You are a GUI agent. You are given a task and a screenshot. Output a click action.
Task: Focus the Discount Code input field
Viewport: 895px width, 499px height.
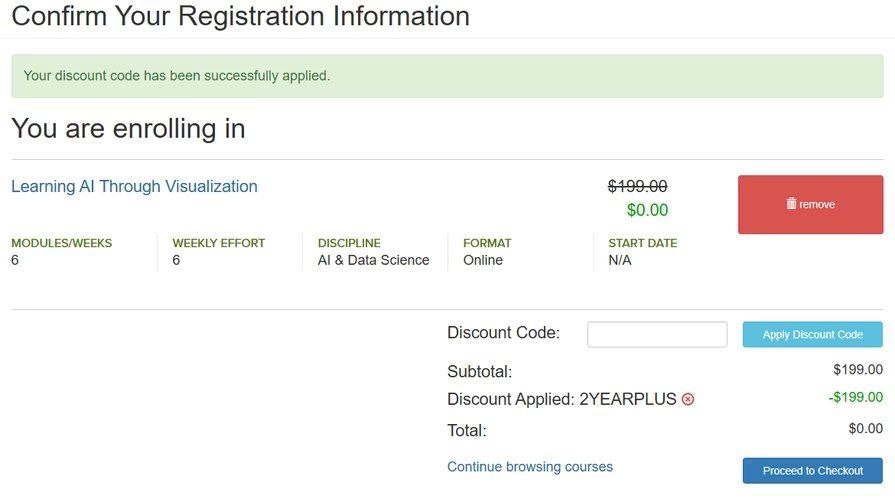tap(657, 334)
